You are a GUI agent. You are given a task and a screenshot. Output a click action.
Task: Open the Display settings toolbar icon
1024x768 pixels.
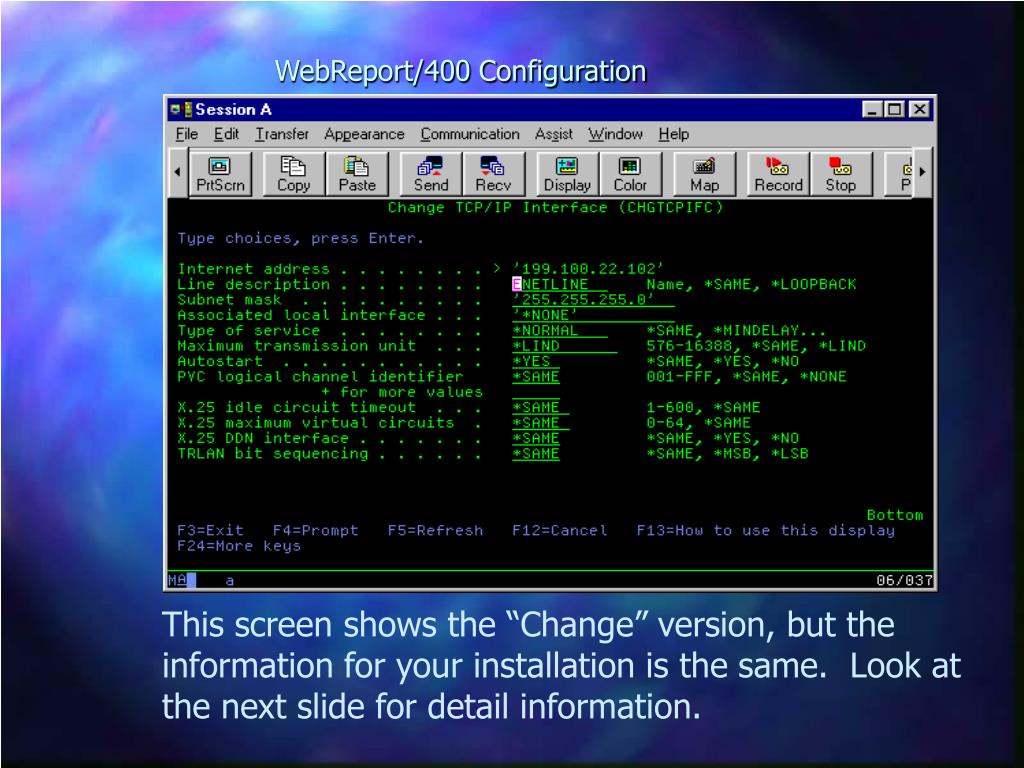(x=567, y=174)
